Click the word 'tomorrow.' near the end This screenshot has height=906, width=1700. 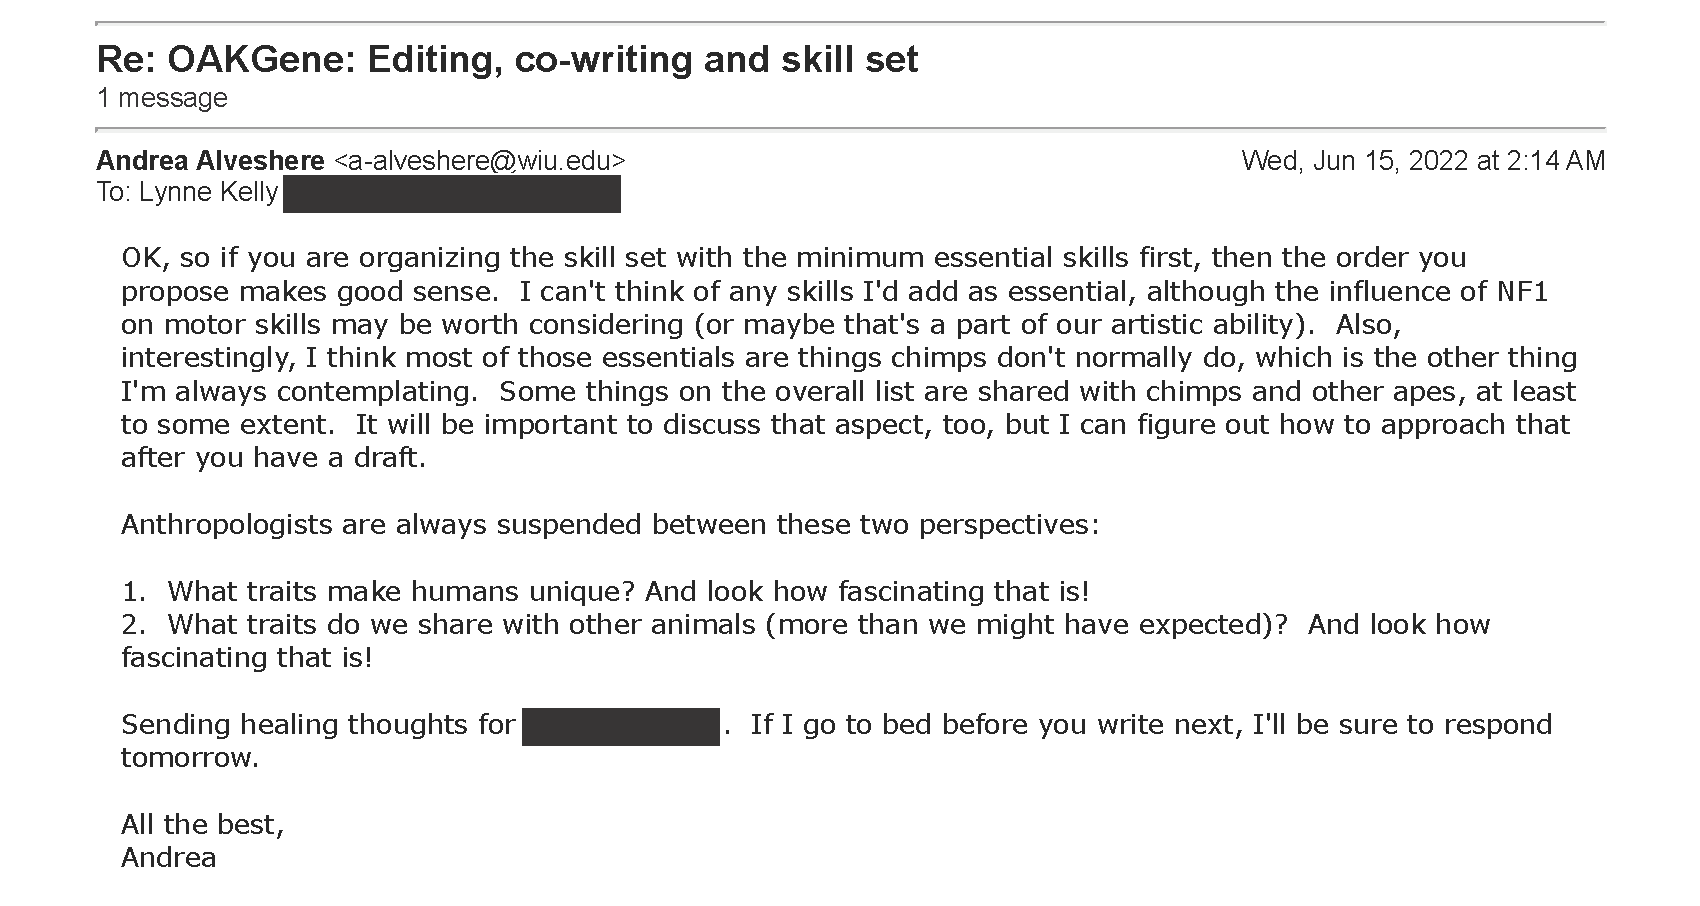190,758
